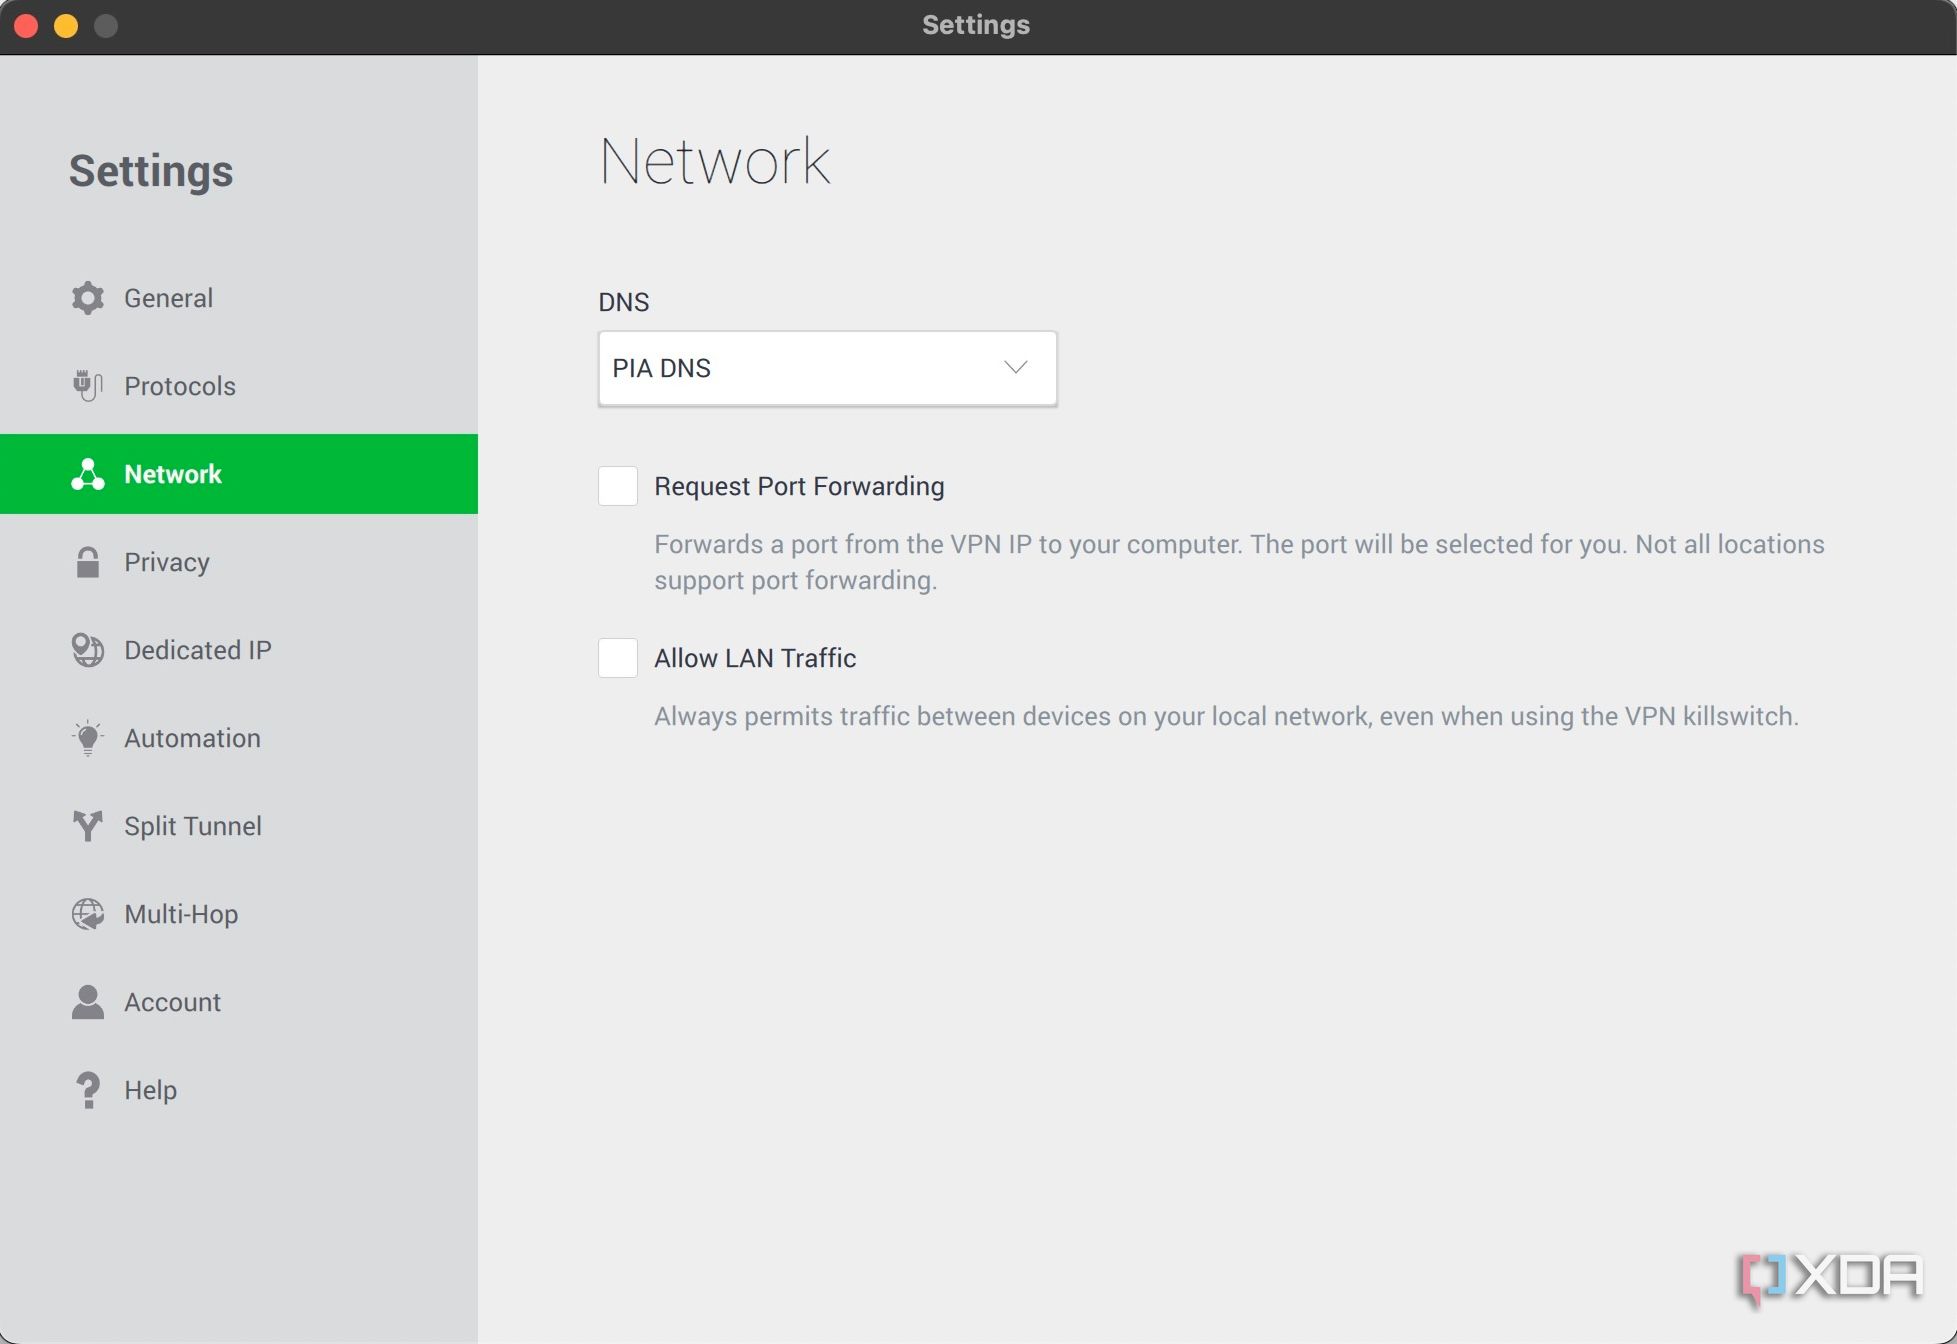This screenshot has width=1957, height=1344.
Task: Enable Request Port Forwarding checkbox
Action: pyautogui.click(x=618, y=486)
